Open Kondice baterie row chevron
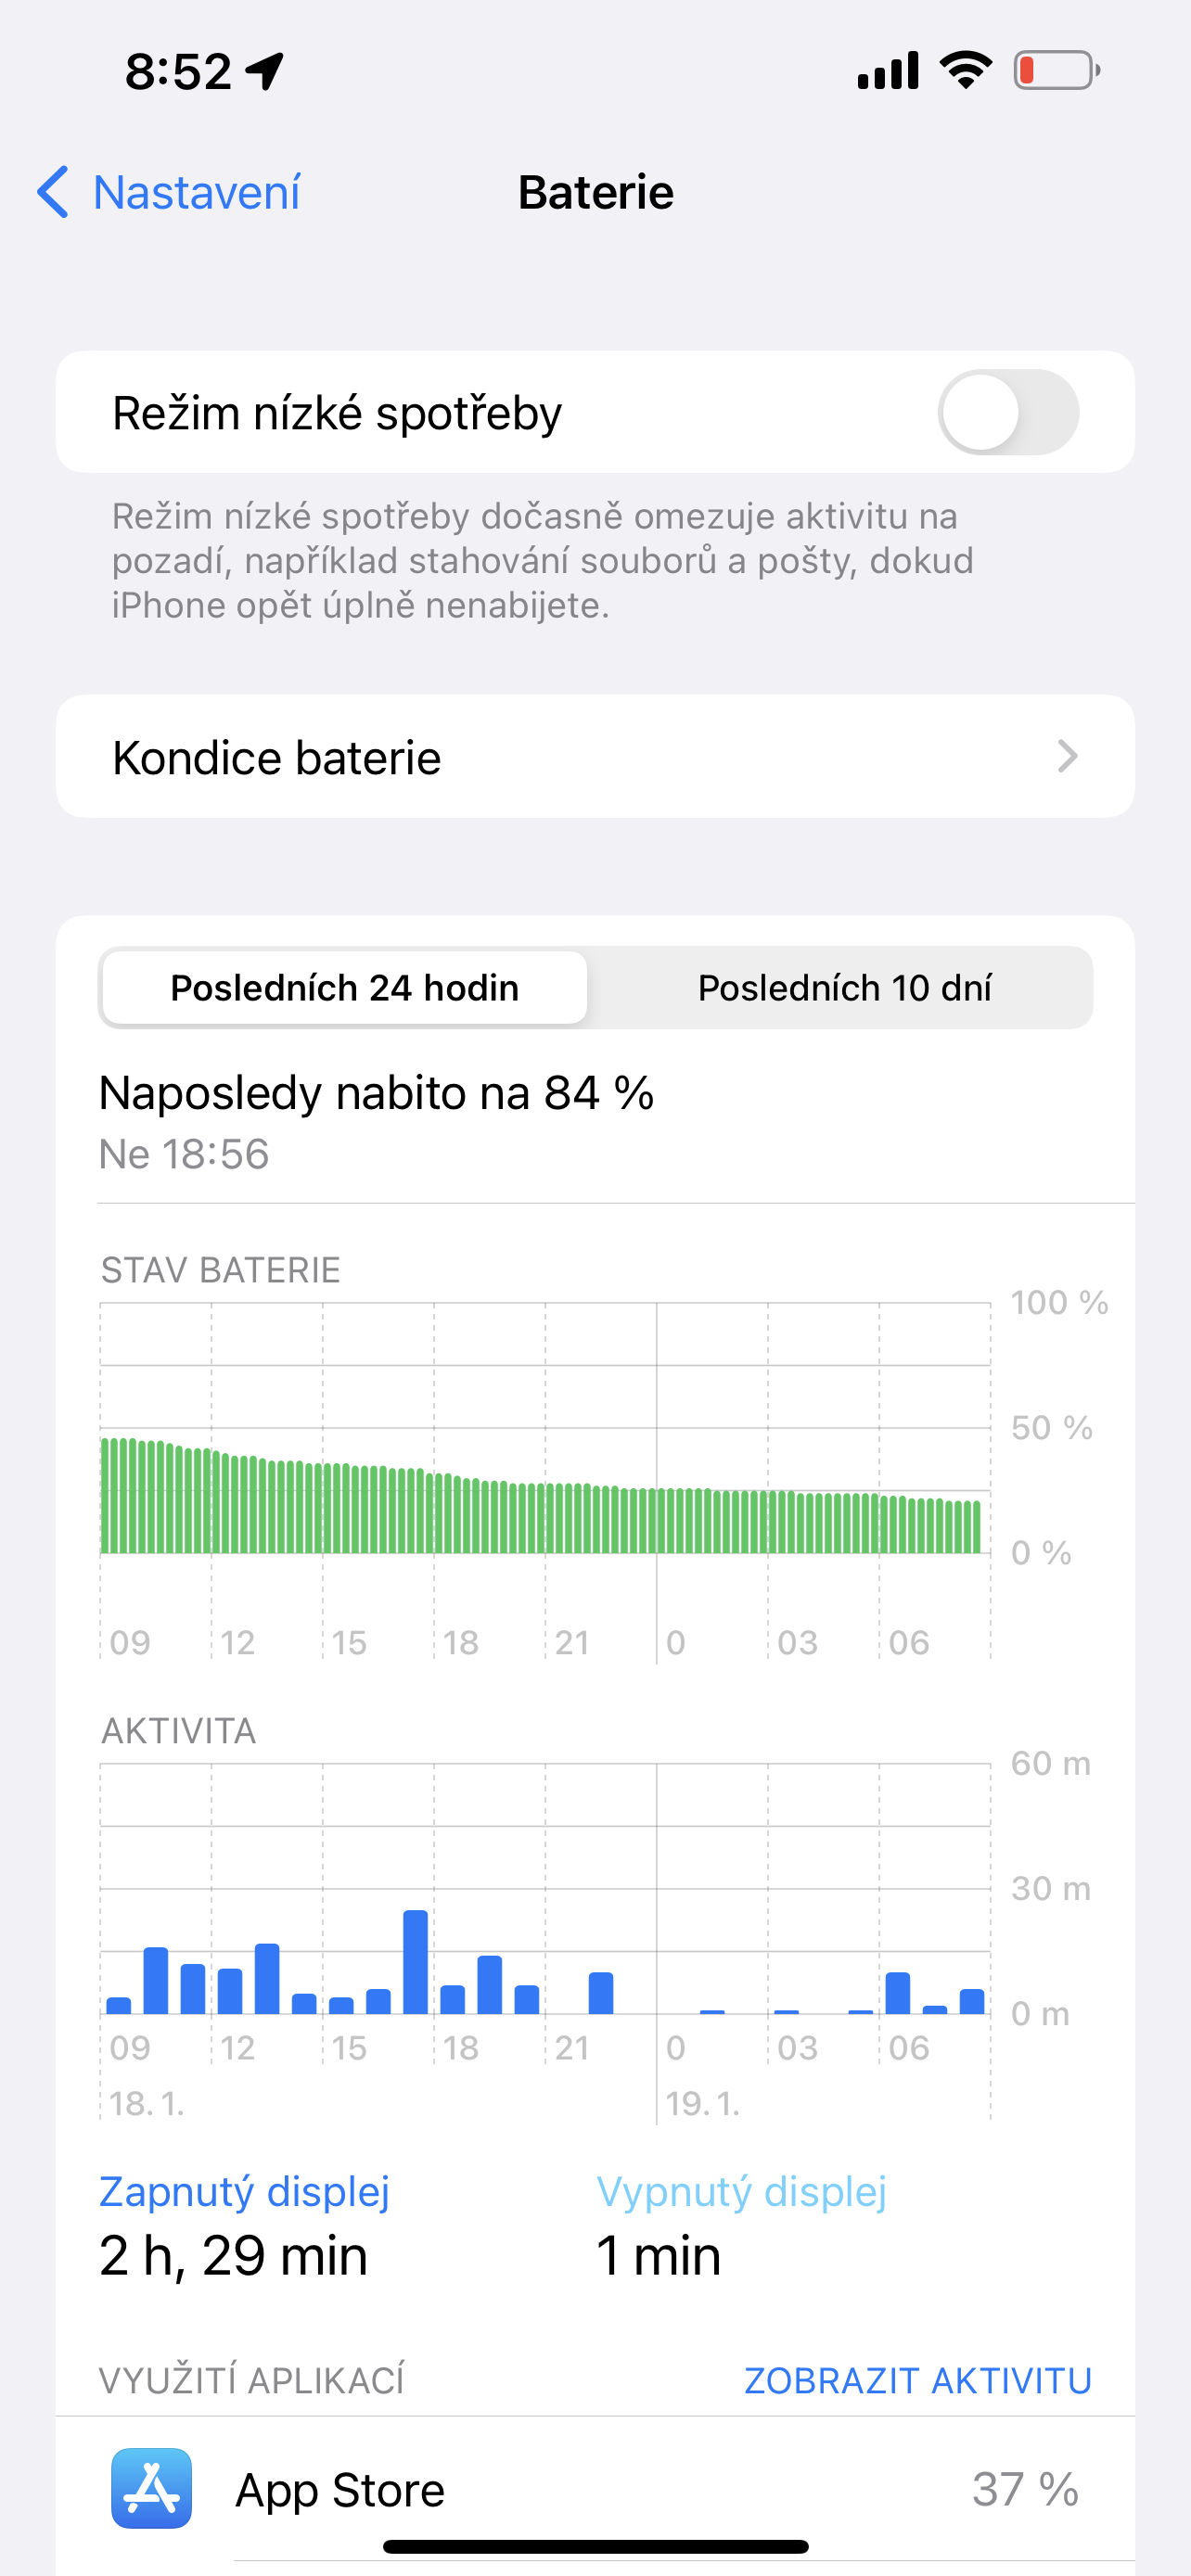Screen dimensions: 1191x2576 coord(1067,757)
